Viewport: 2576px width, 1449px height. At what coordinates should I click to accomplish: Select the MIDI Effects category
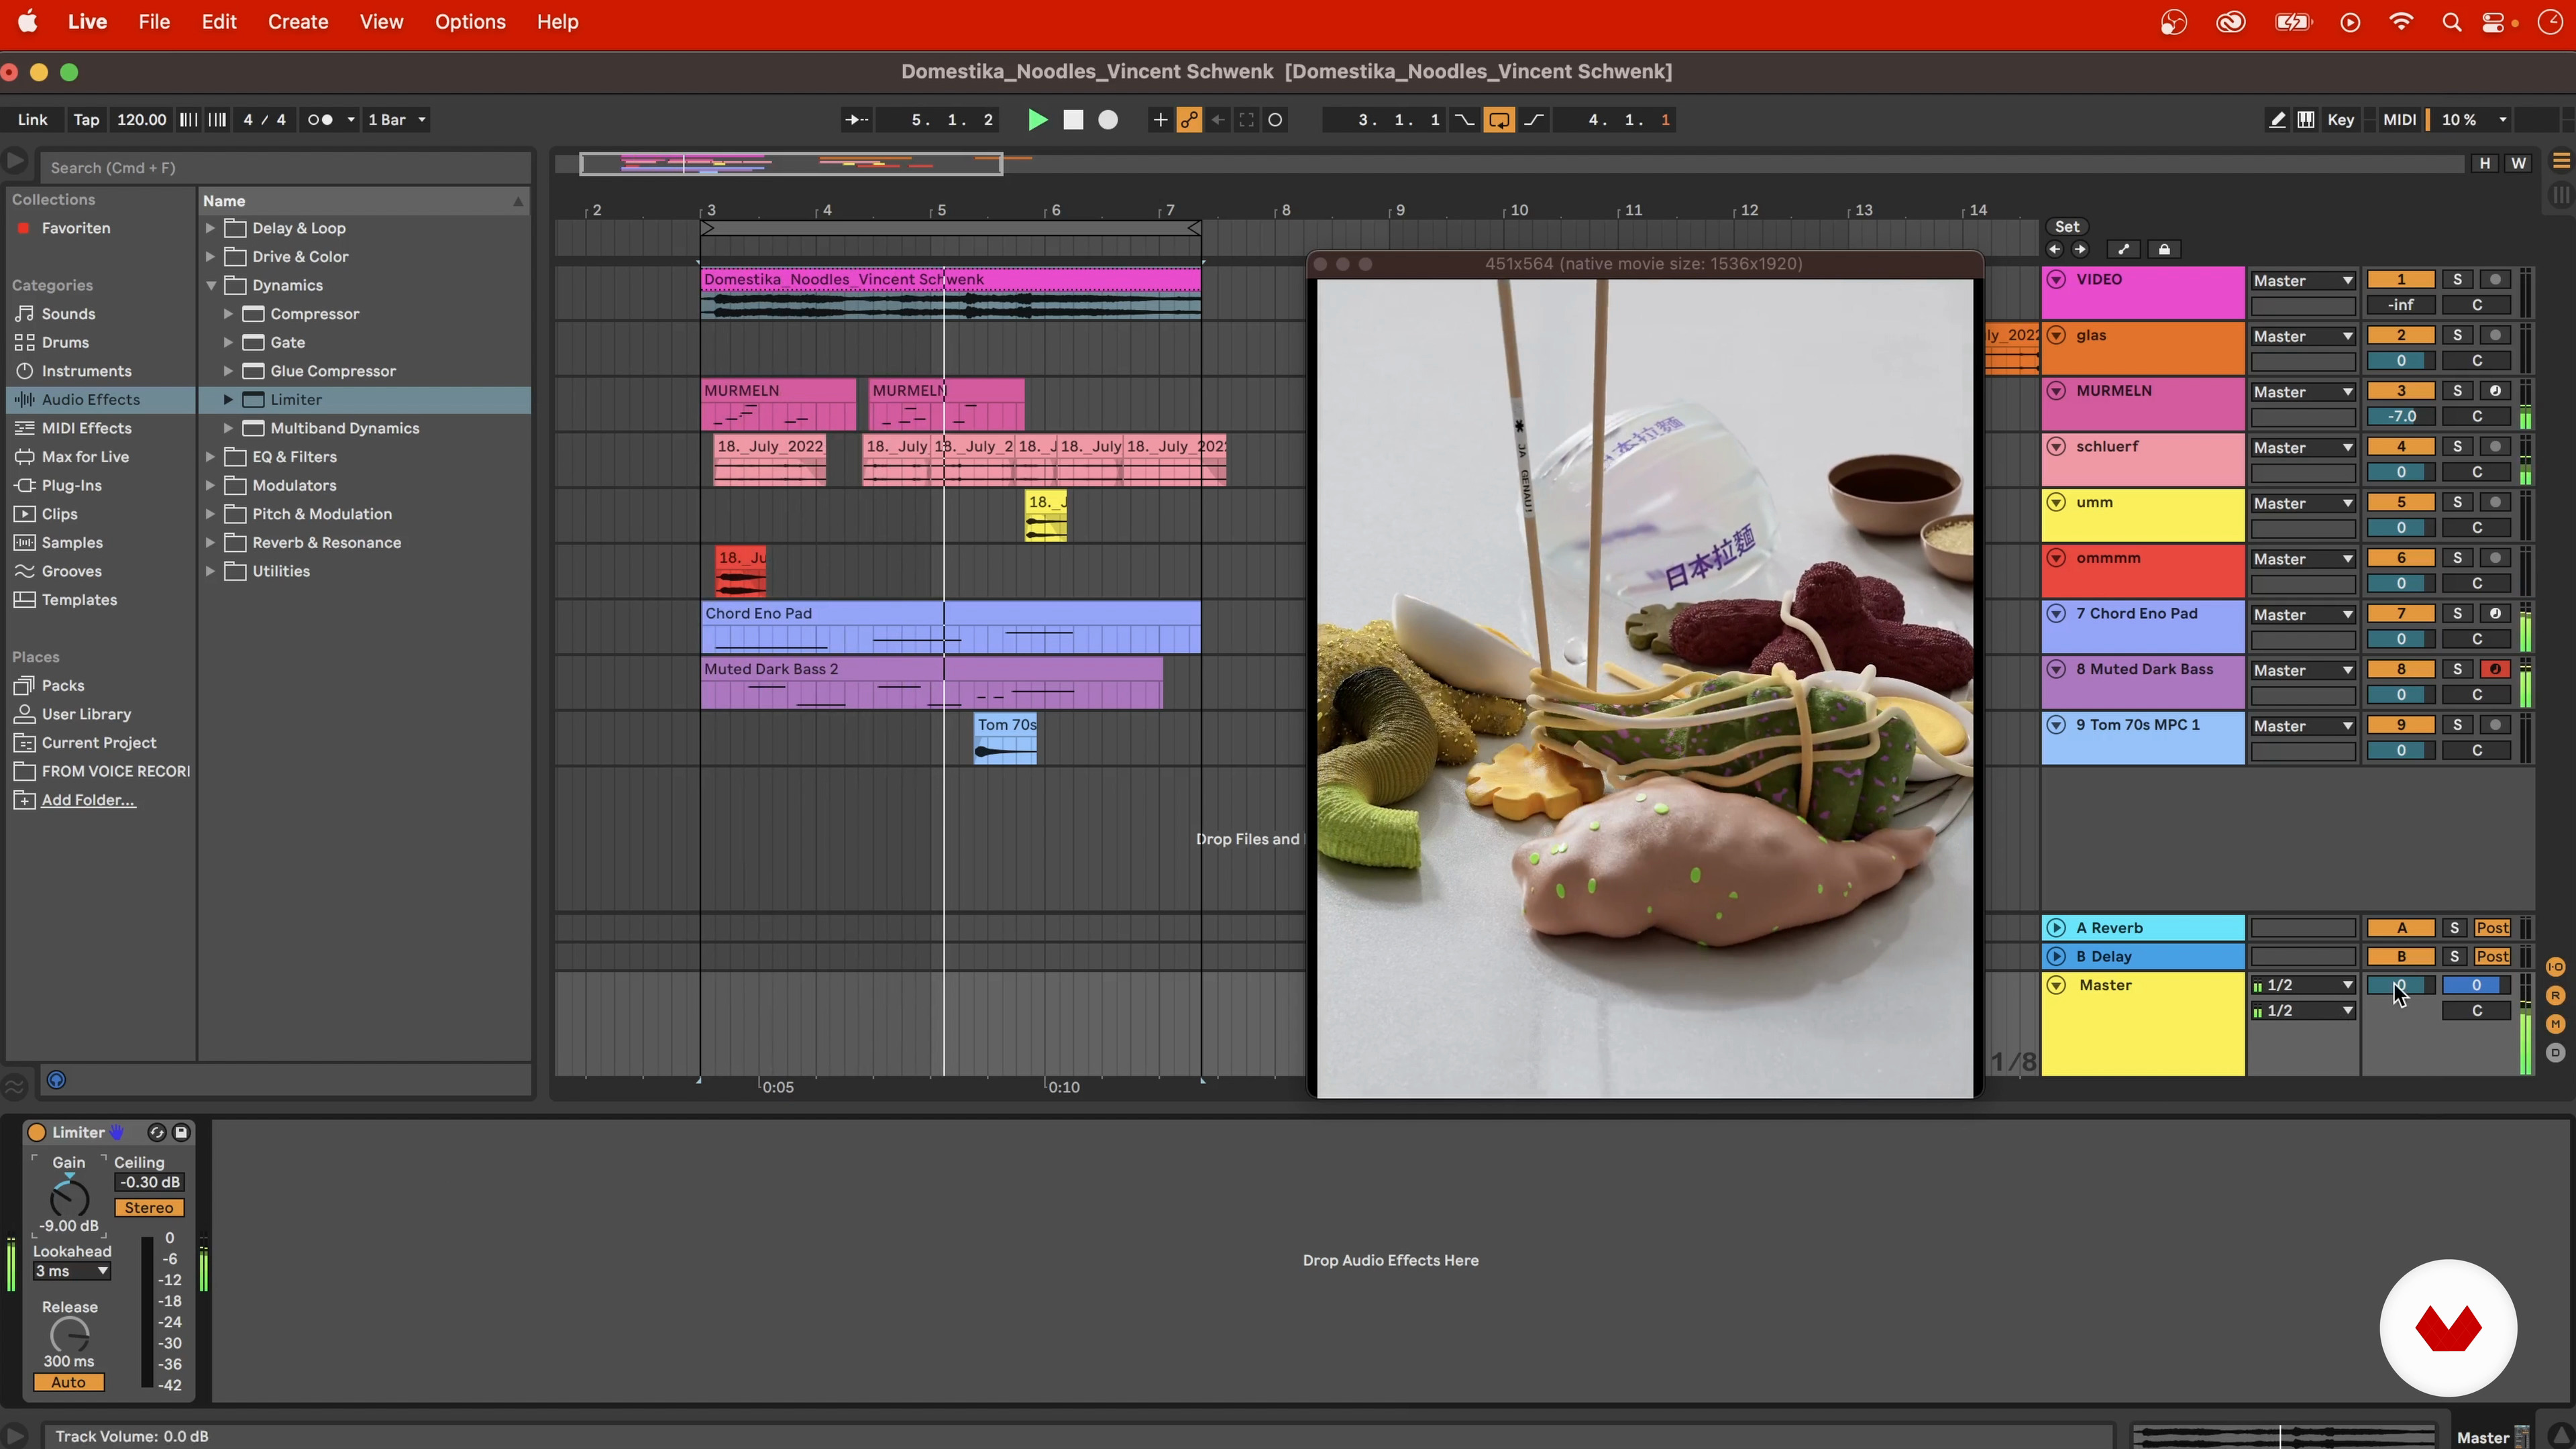86,428
